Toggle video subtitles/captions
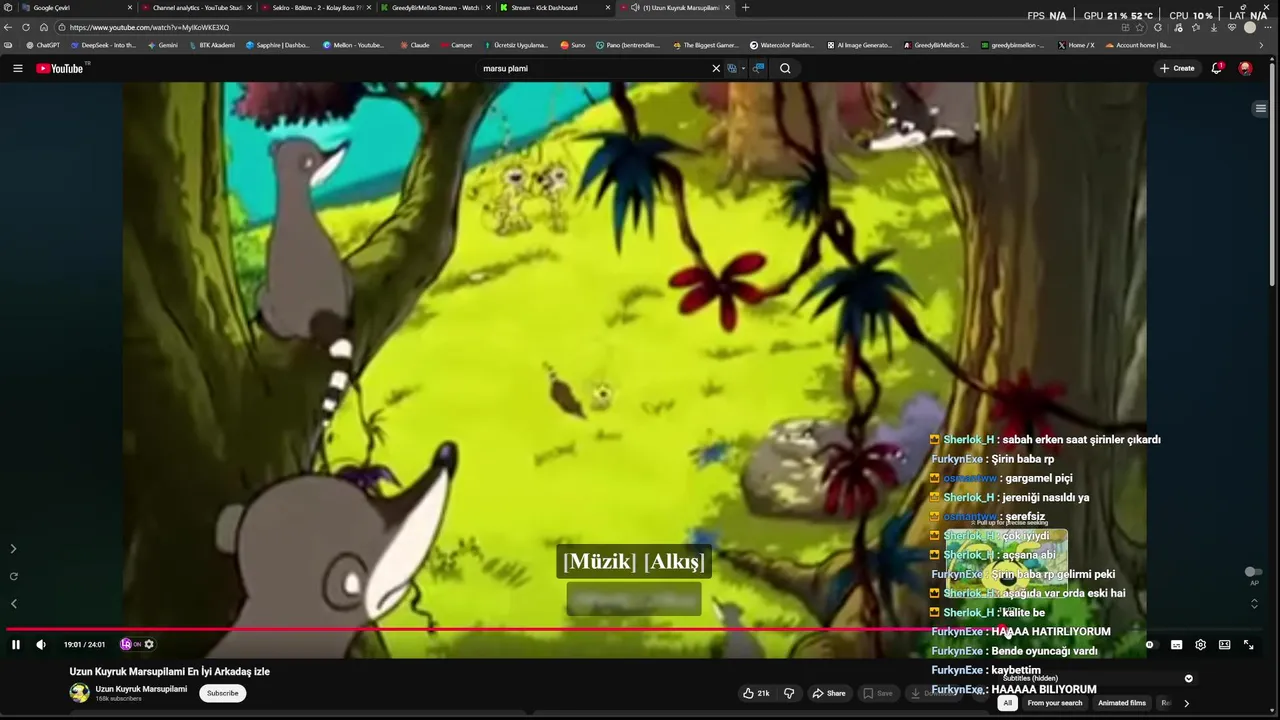Screen dimensions: 1280x720 (x=1176, y=645)
